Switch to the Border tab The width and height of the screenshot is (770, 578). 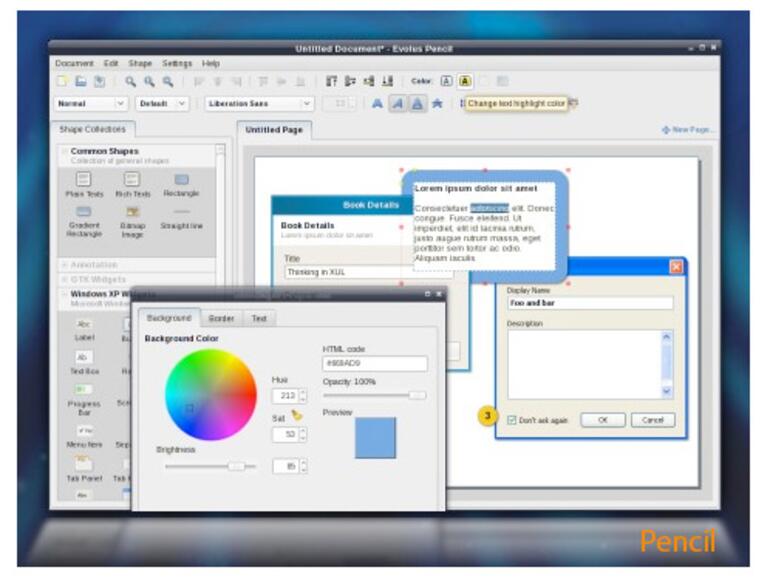[221, 318]
